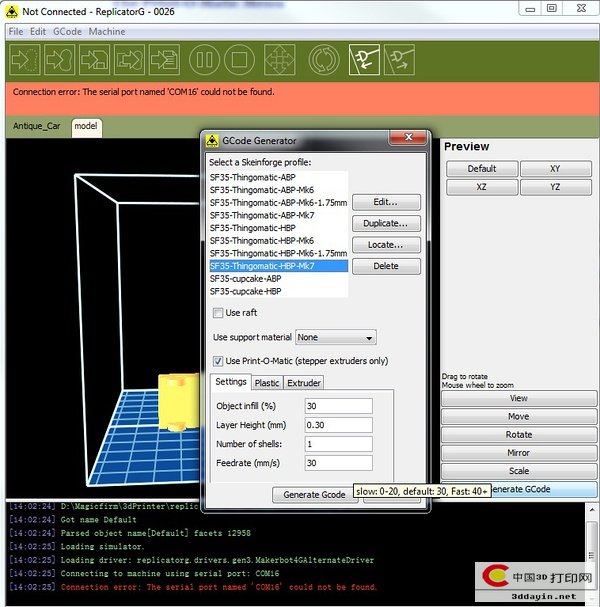Click the Duplicate... profile button

[x=386, y=223]
